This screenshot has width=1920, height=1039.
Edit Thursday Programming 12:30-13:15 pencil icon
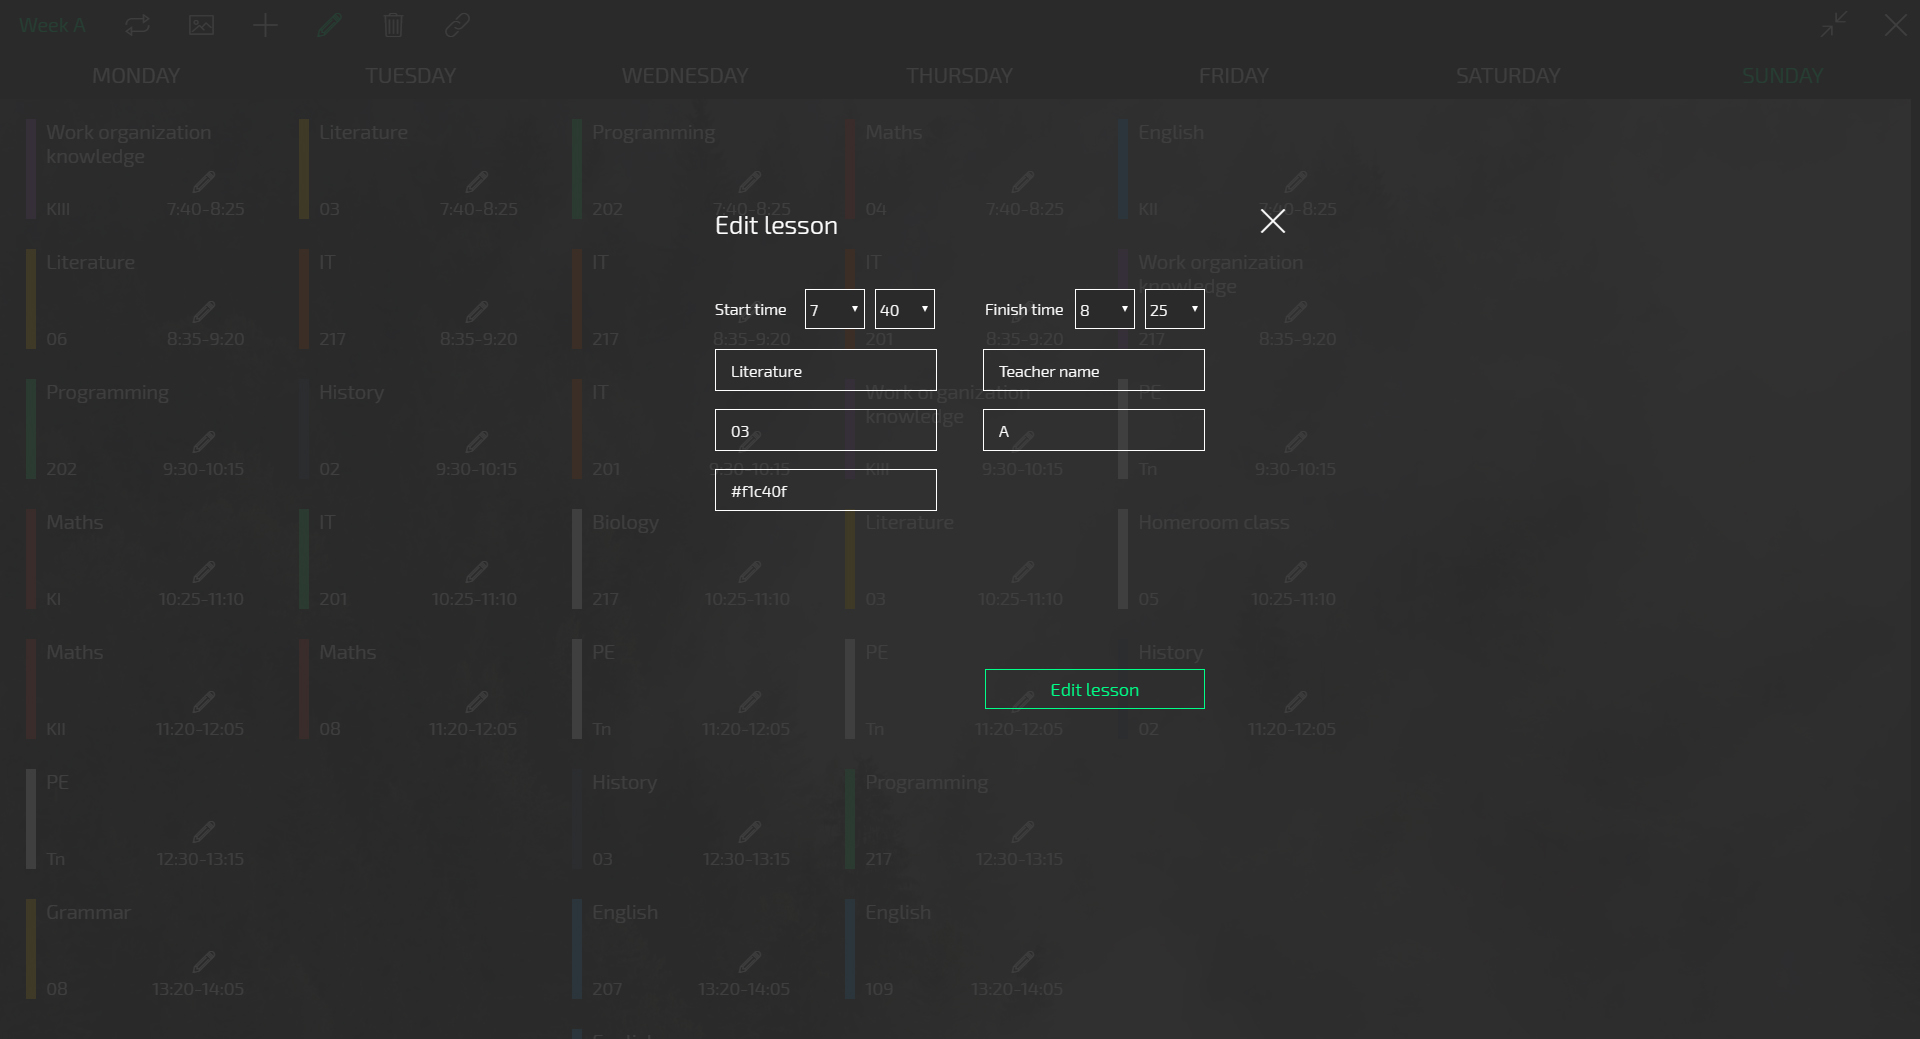pyautogui.click(x=1023, y=832)
